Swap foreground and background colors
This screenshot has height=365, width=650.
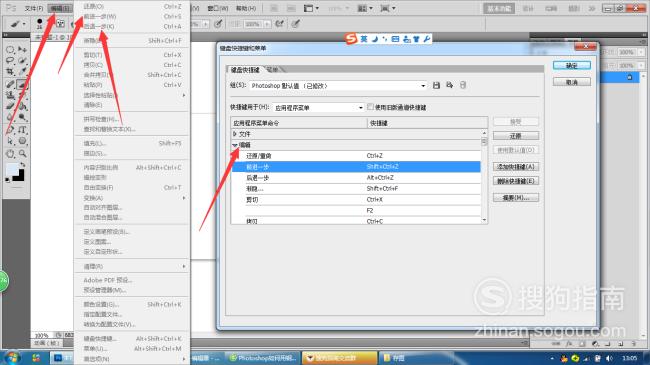(x=23, y=165)
